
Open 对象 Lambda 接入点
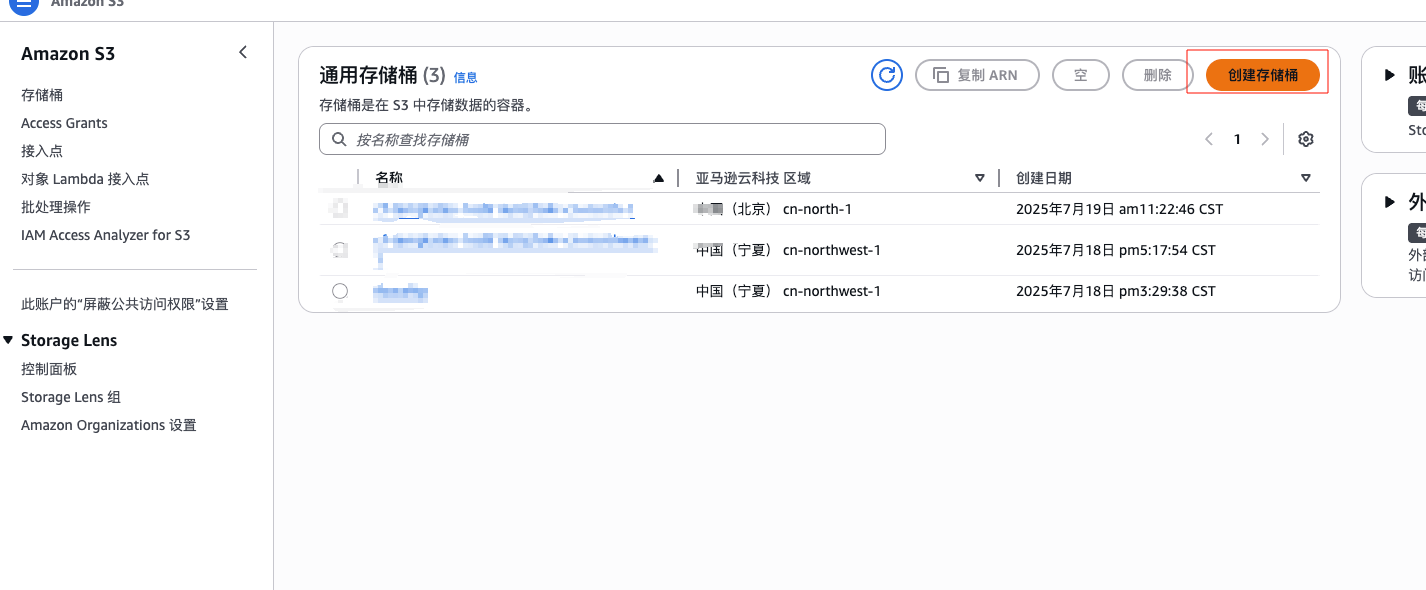click(x=85, y=179)
